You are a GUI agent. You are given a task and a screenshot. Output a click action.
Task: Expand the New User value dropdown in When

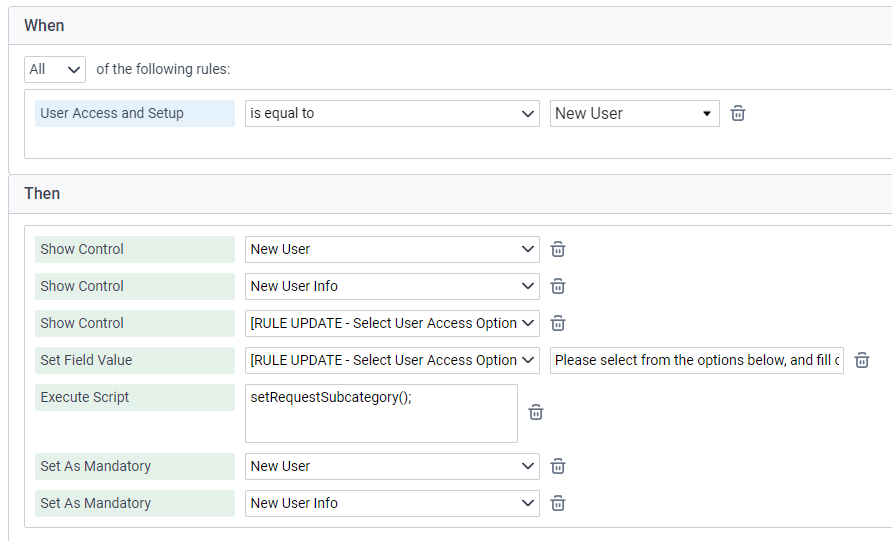(x=634, y=113)
